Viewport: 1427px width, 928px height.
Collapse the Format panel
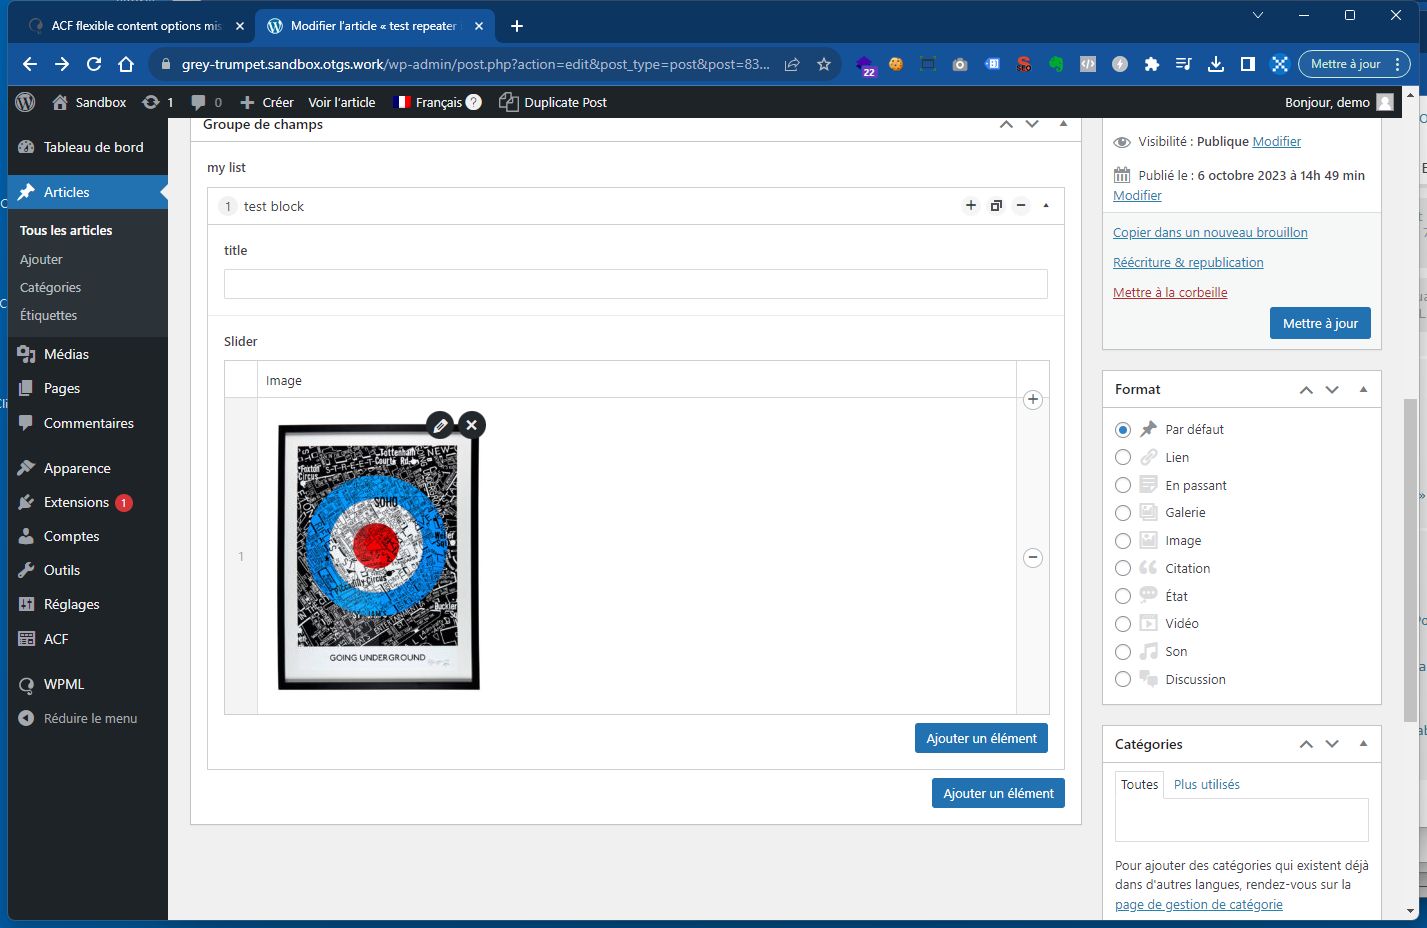[x=1363, y=390]
